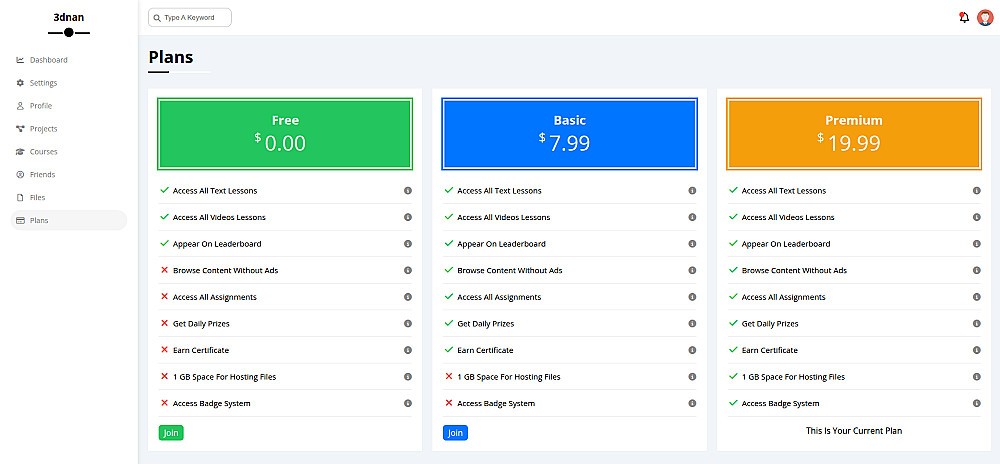Image resolution: width=1000 pixels, height=464 pixels.
Task: Show info for Basic plan Access All Assignments
Action: coord(692,297)
